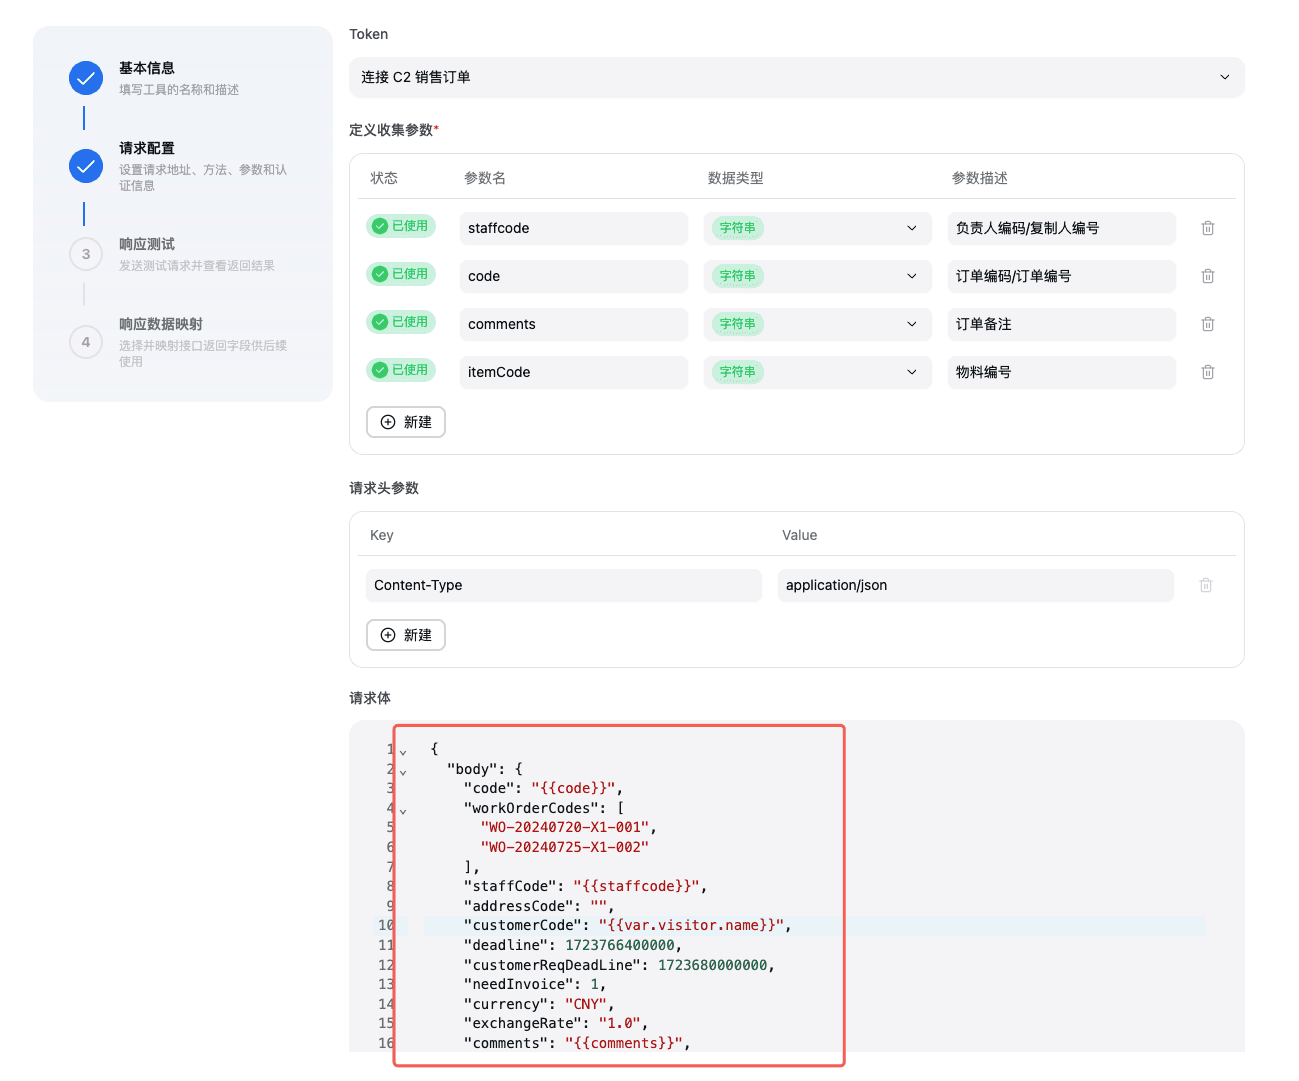Screen dimensions: 1299x1081
Task: Click the "{{code}}" value in request body
Action: pyautogui.click(x=573, y=788)
